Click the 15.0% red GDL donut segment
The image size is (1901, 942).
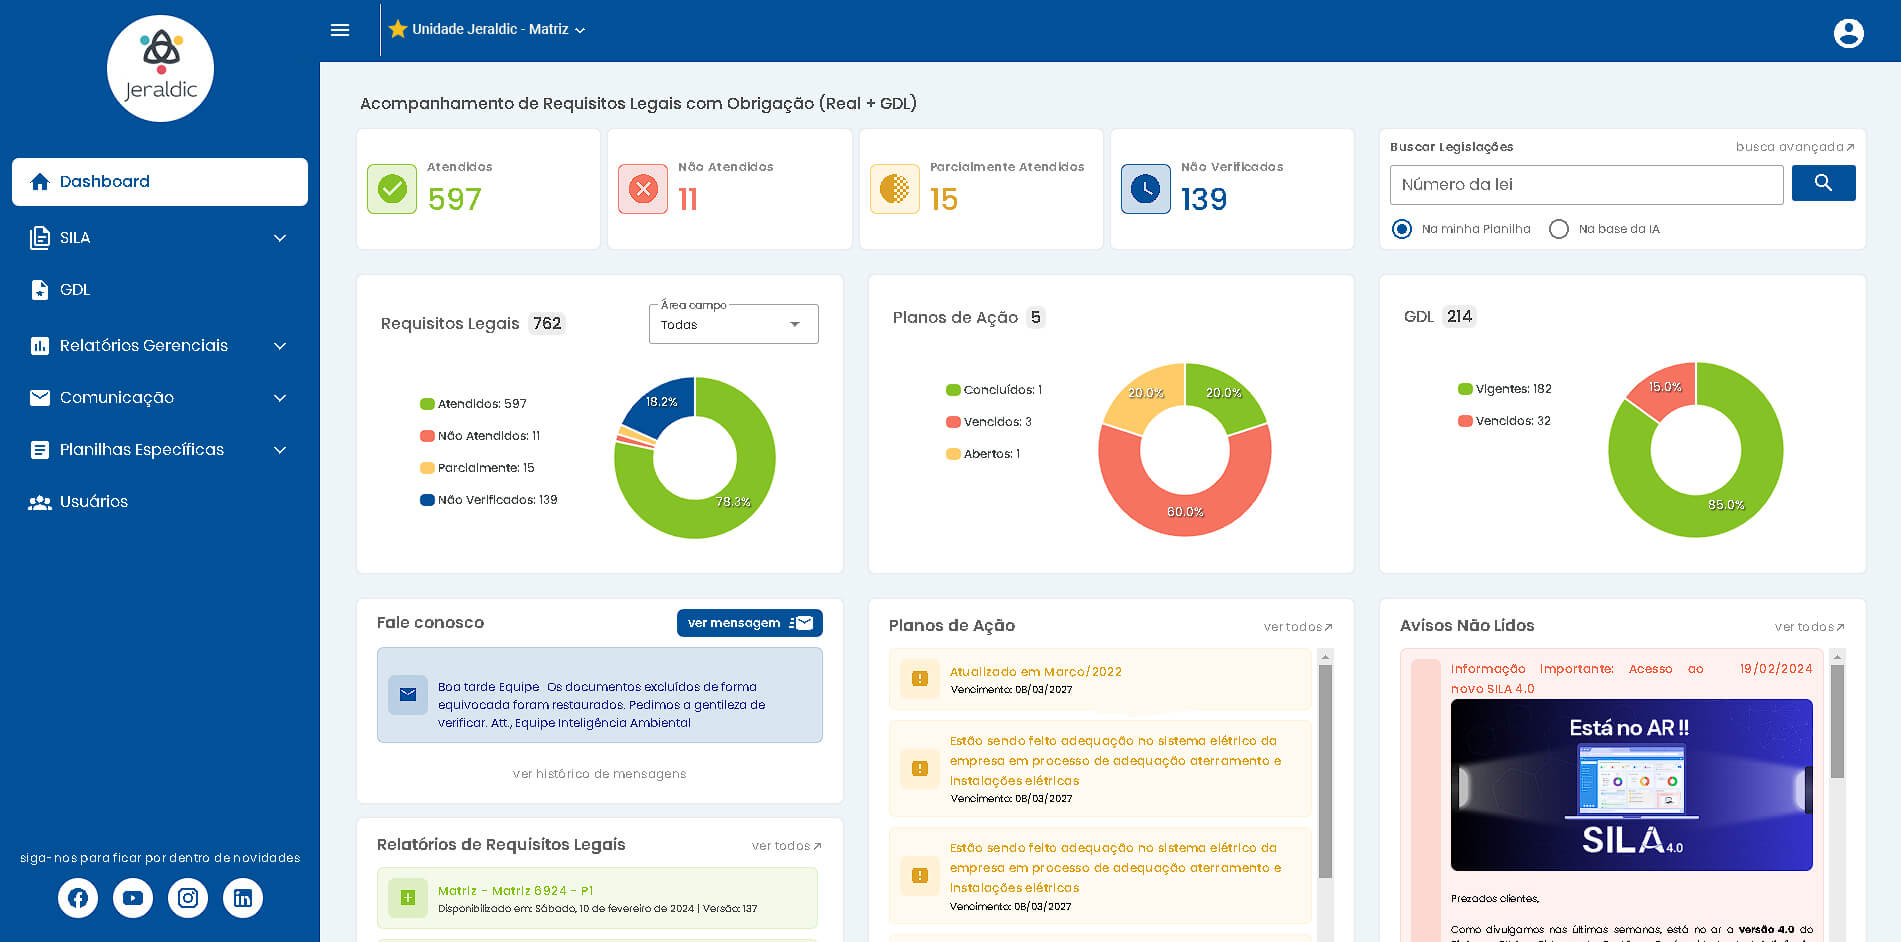point(1666,389)
